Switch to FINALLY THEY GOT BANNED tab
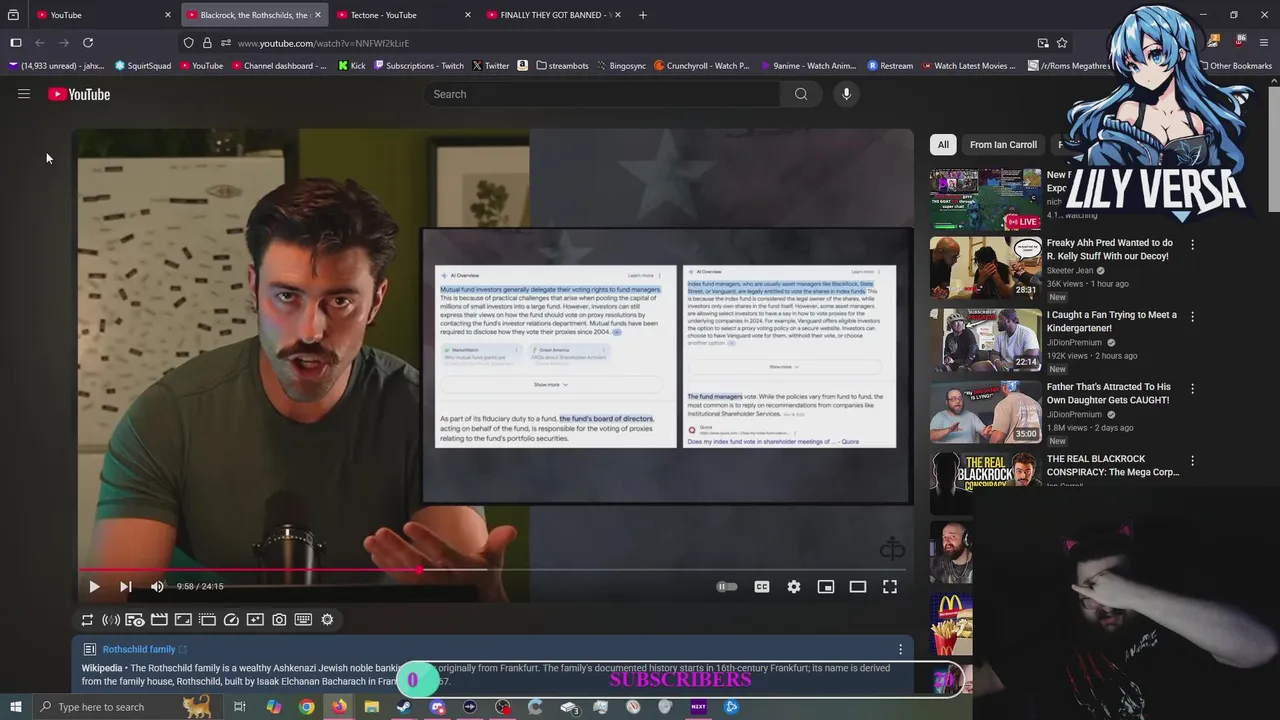 pyautogui.click(x=551, y=15)
